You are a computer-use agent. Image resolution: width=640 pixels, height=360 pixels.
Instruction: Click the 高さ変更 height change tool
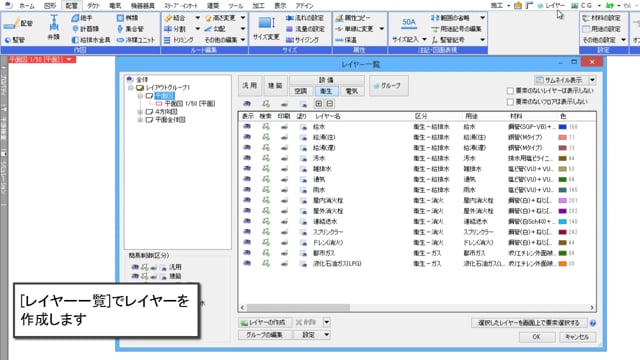tap(220, 18)
